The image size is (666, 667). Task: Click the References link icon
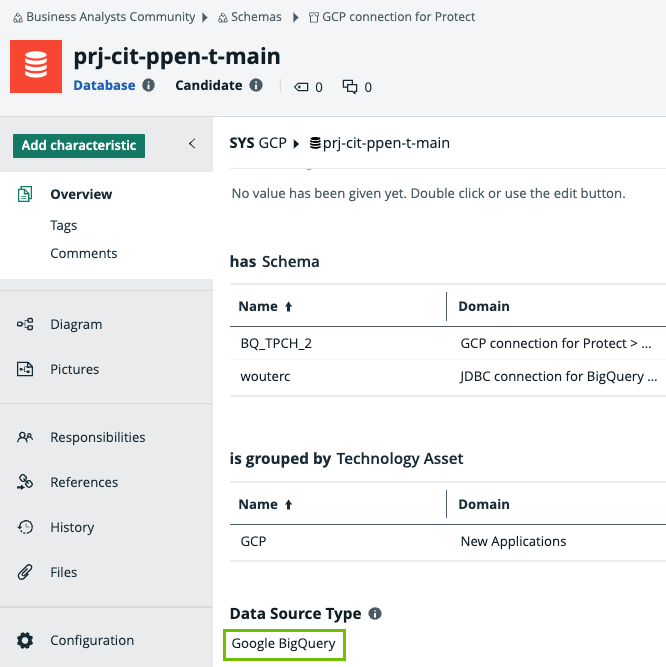tap(25, 482)
